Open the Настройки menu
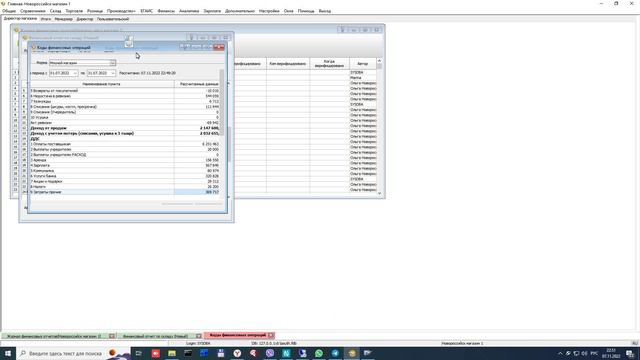 click(269, 11)
